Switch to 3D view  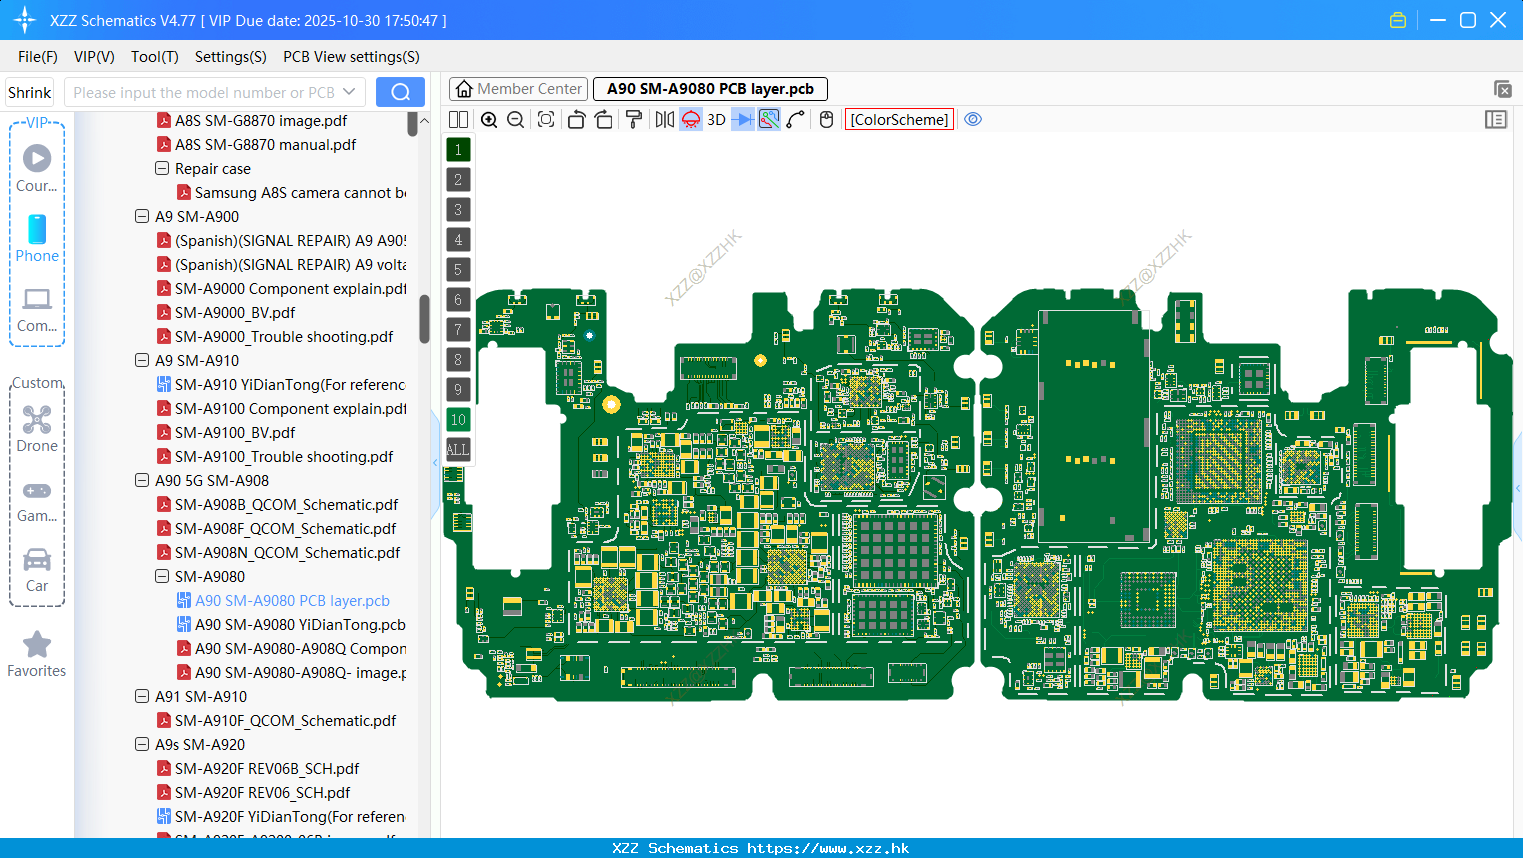[x=716, y=119]
